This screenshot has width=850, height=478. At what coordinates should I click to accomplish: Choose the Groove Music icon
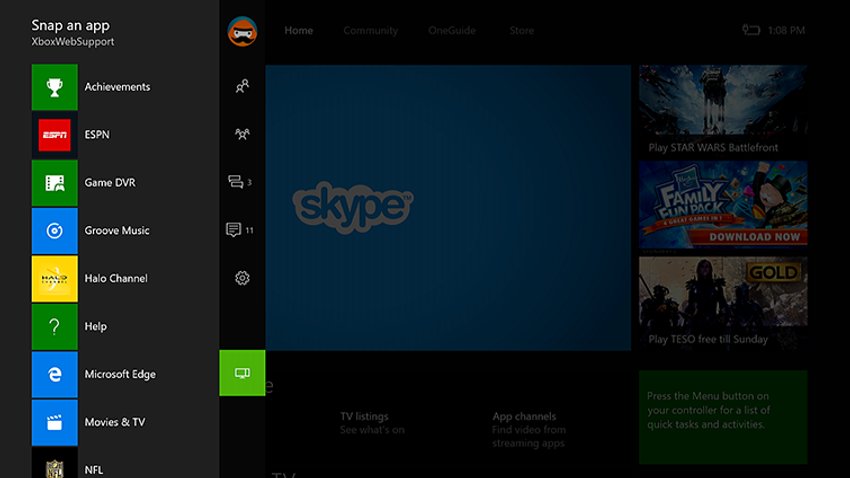(x=54, y=231)
